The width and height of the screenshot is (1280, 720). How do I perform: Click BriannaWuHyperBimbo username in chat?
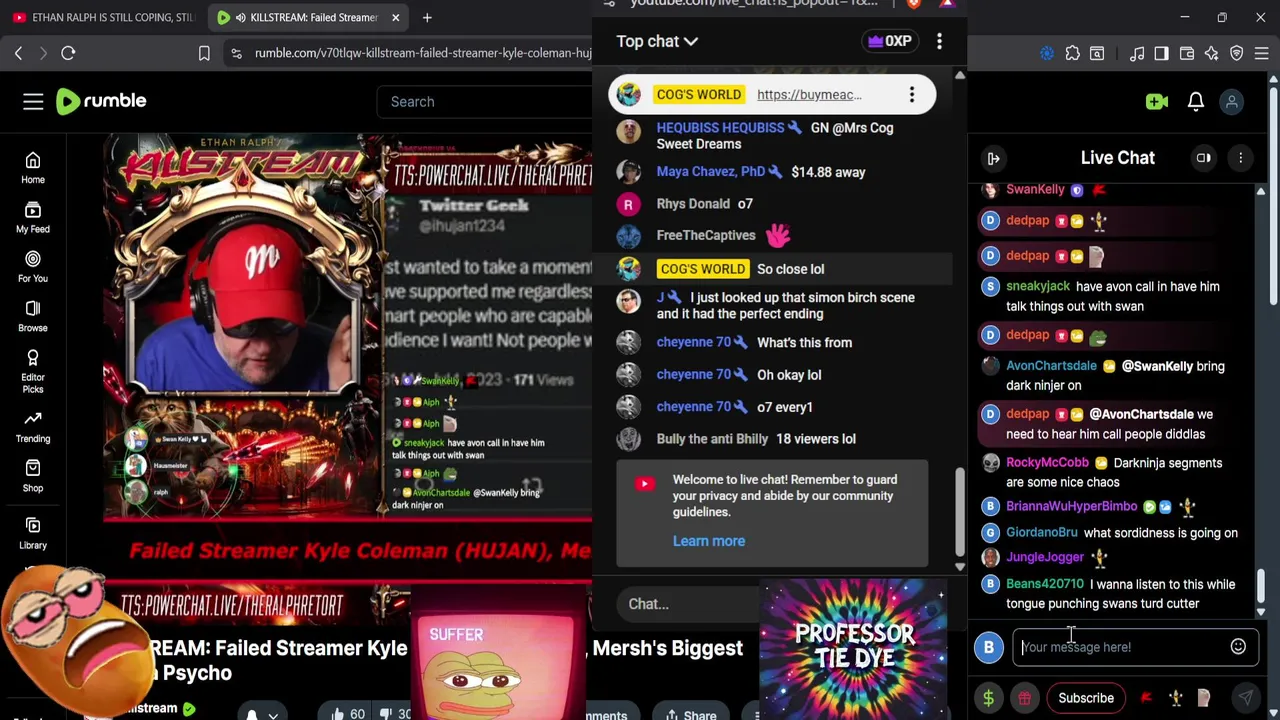click(1071, 507)
